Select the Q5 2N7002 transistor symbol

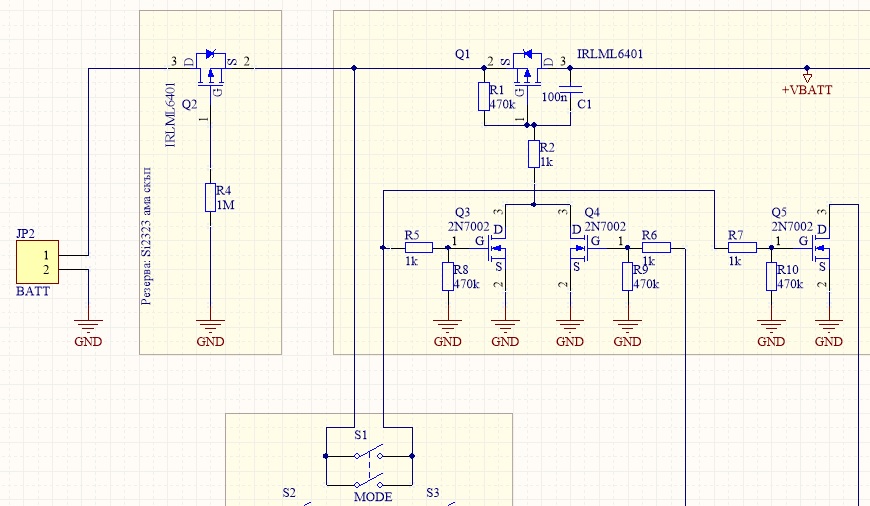pos(820,248)
